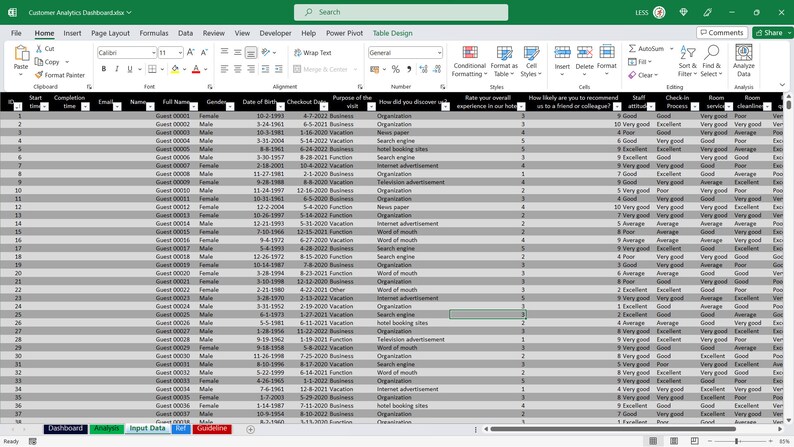Viewport: 794px width, 447px height.
Task: Toggle Underline formatting
Action: (130, 69)
